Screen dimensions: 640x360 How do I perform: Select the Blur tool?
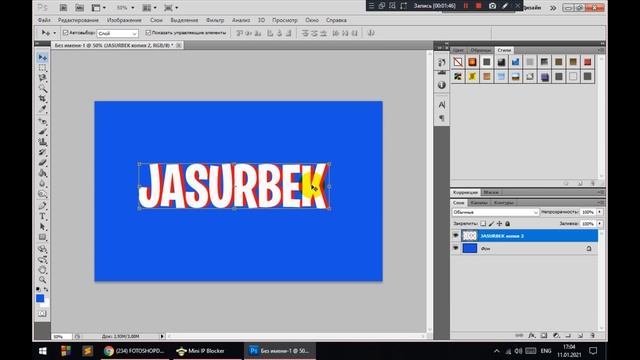coord(42,183)
